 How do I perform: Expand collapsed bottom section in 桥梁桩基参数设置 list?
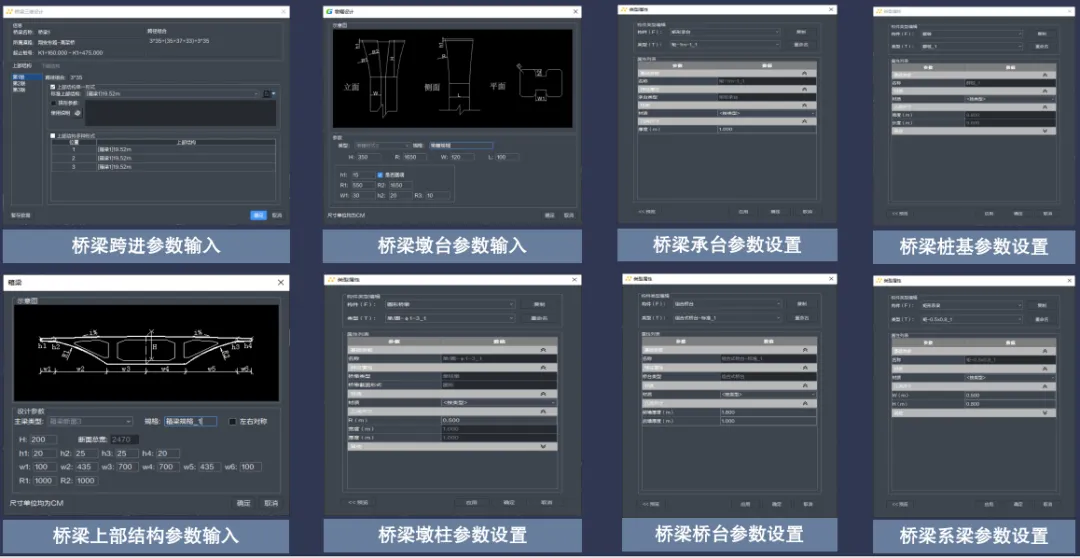click(x=1045, y=131)
